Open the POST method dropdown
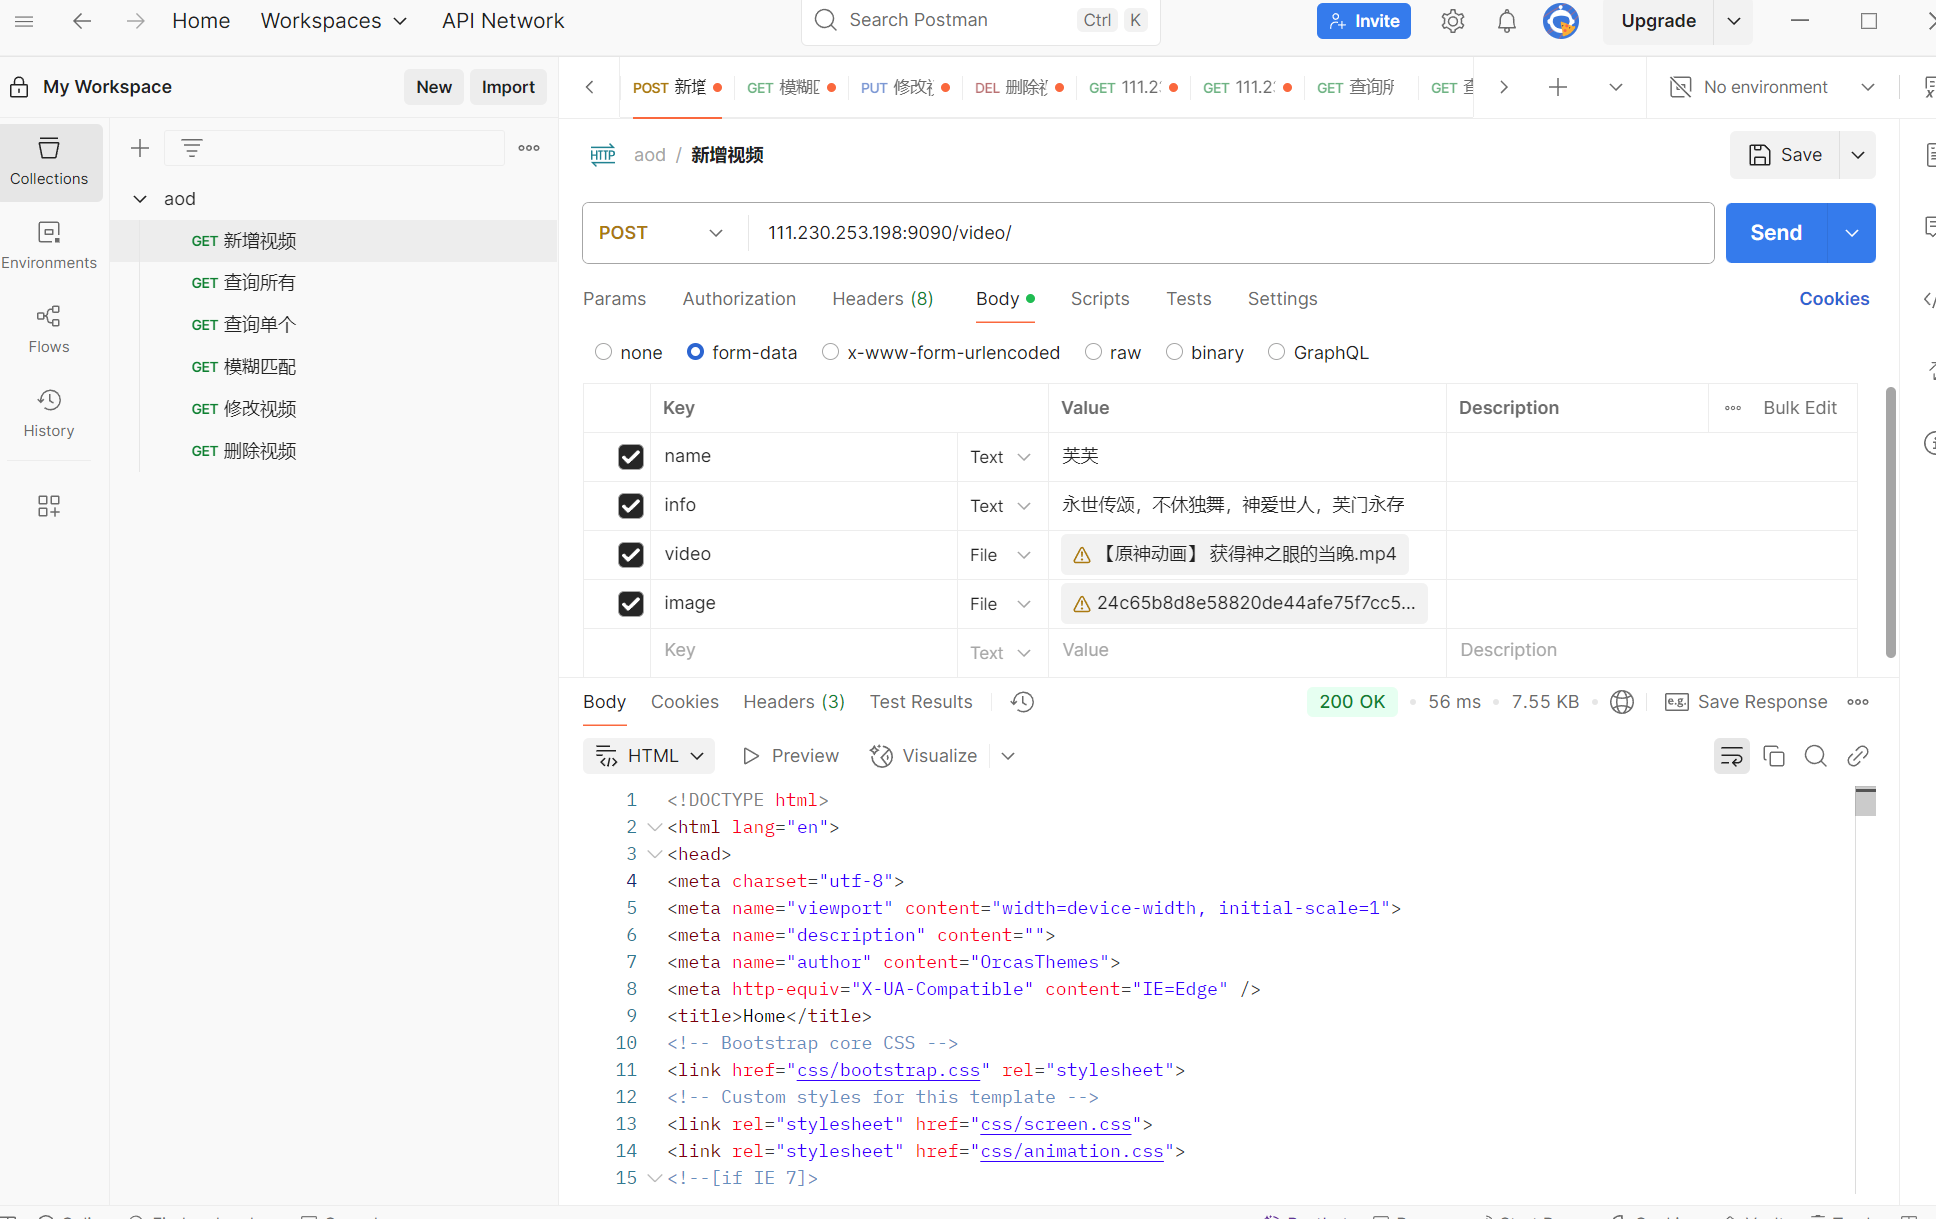This screenshot has height=1219, width=1936. pos(661,233)
